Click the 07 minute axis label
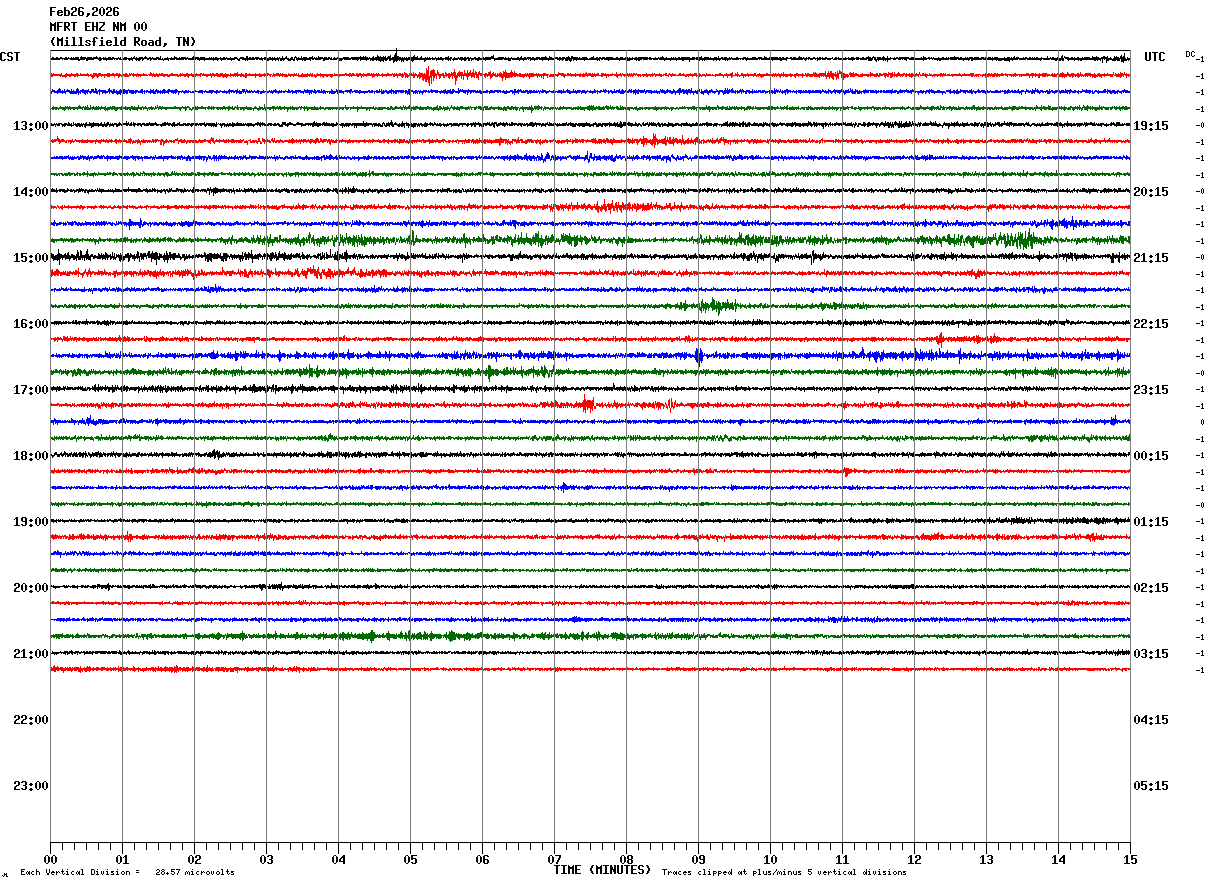Screen dimensions: 1210x886 (554, 860)
